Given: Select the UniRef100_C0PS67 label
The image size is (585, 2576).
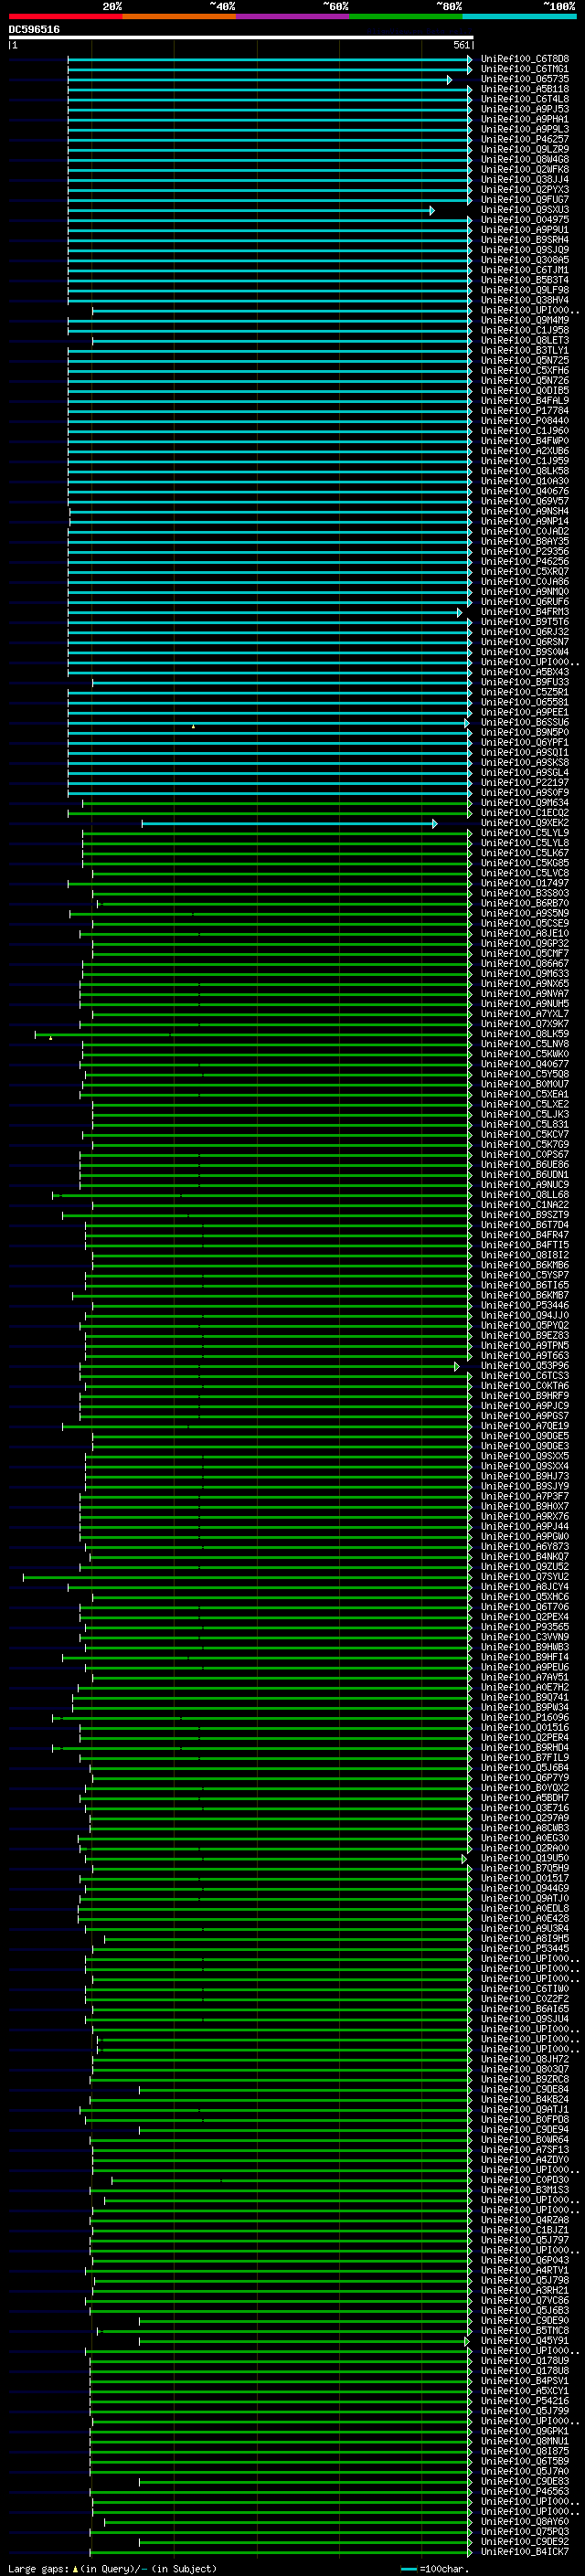Looking at the screenshot, I should 524,1155.
